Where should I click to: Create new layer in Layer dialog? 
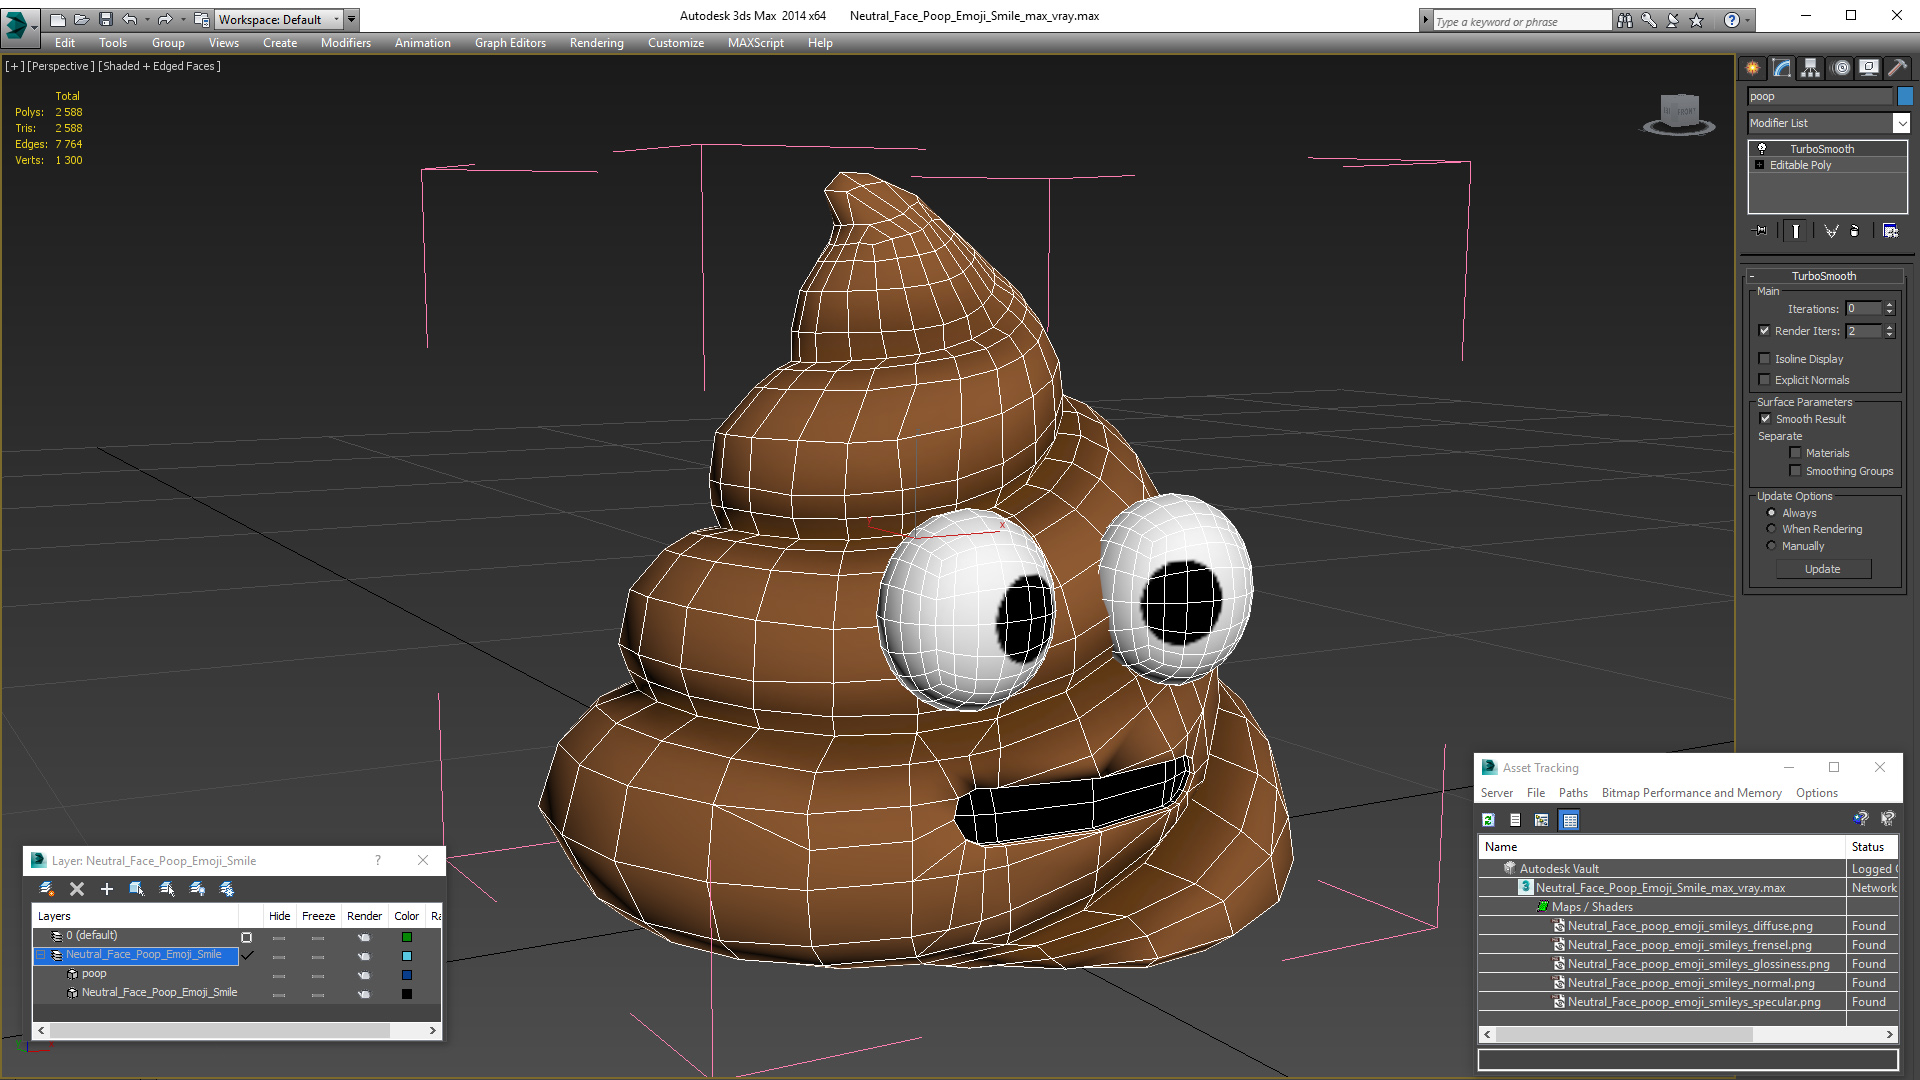coord(46,889)
